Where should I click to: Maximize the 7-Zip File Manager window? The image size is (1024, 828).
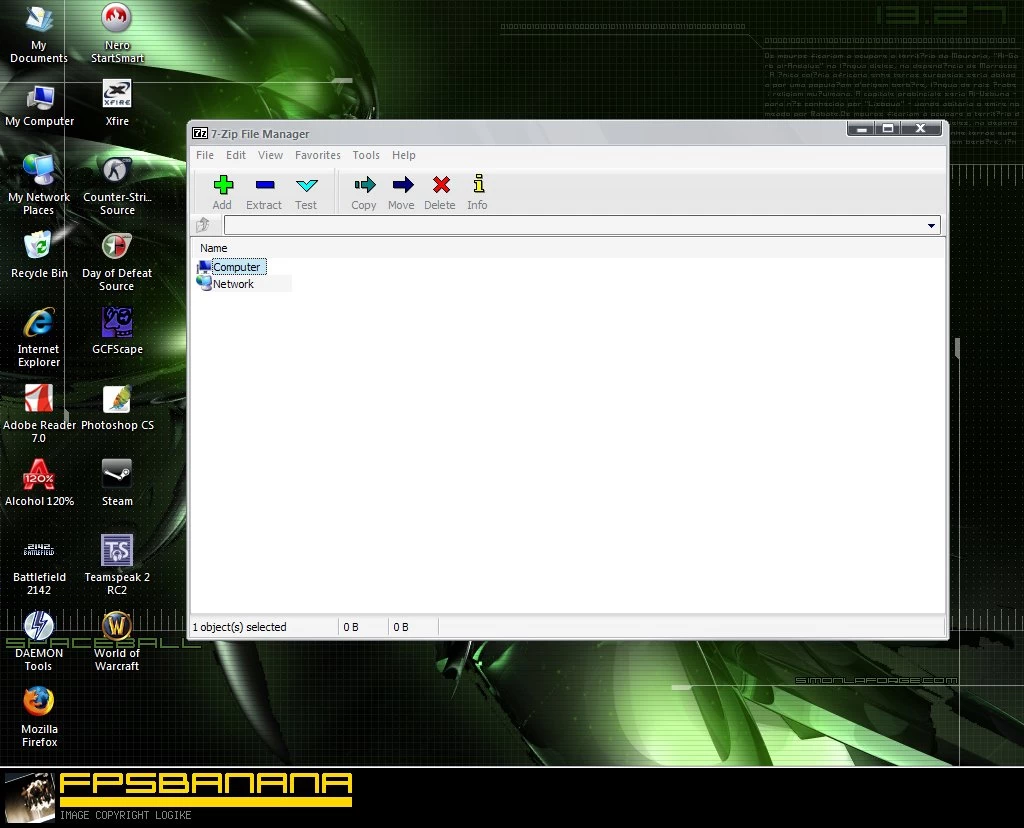pos(888,129)
